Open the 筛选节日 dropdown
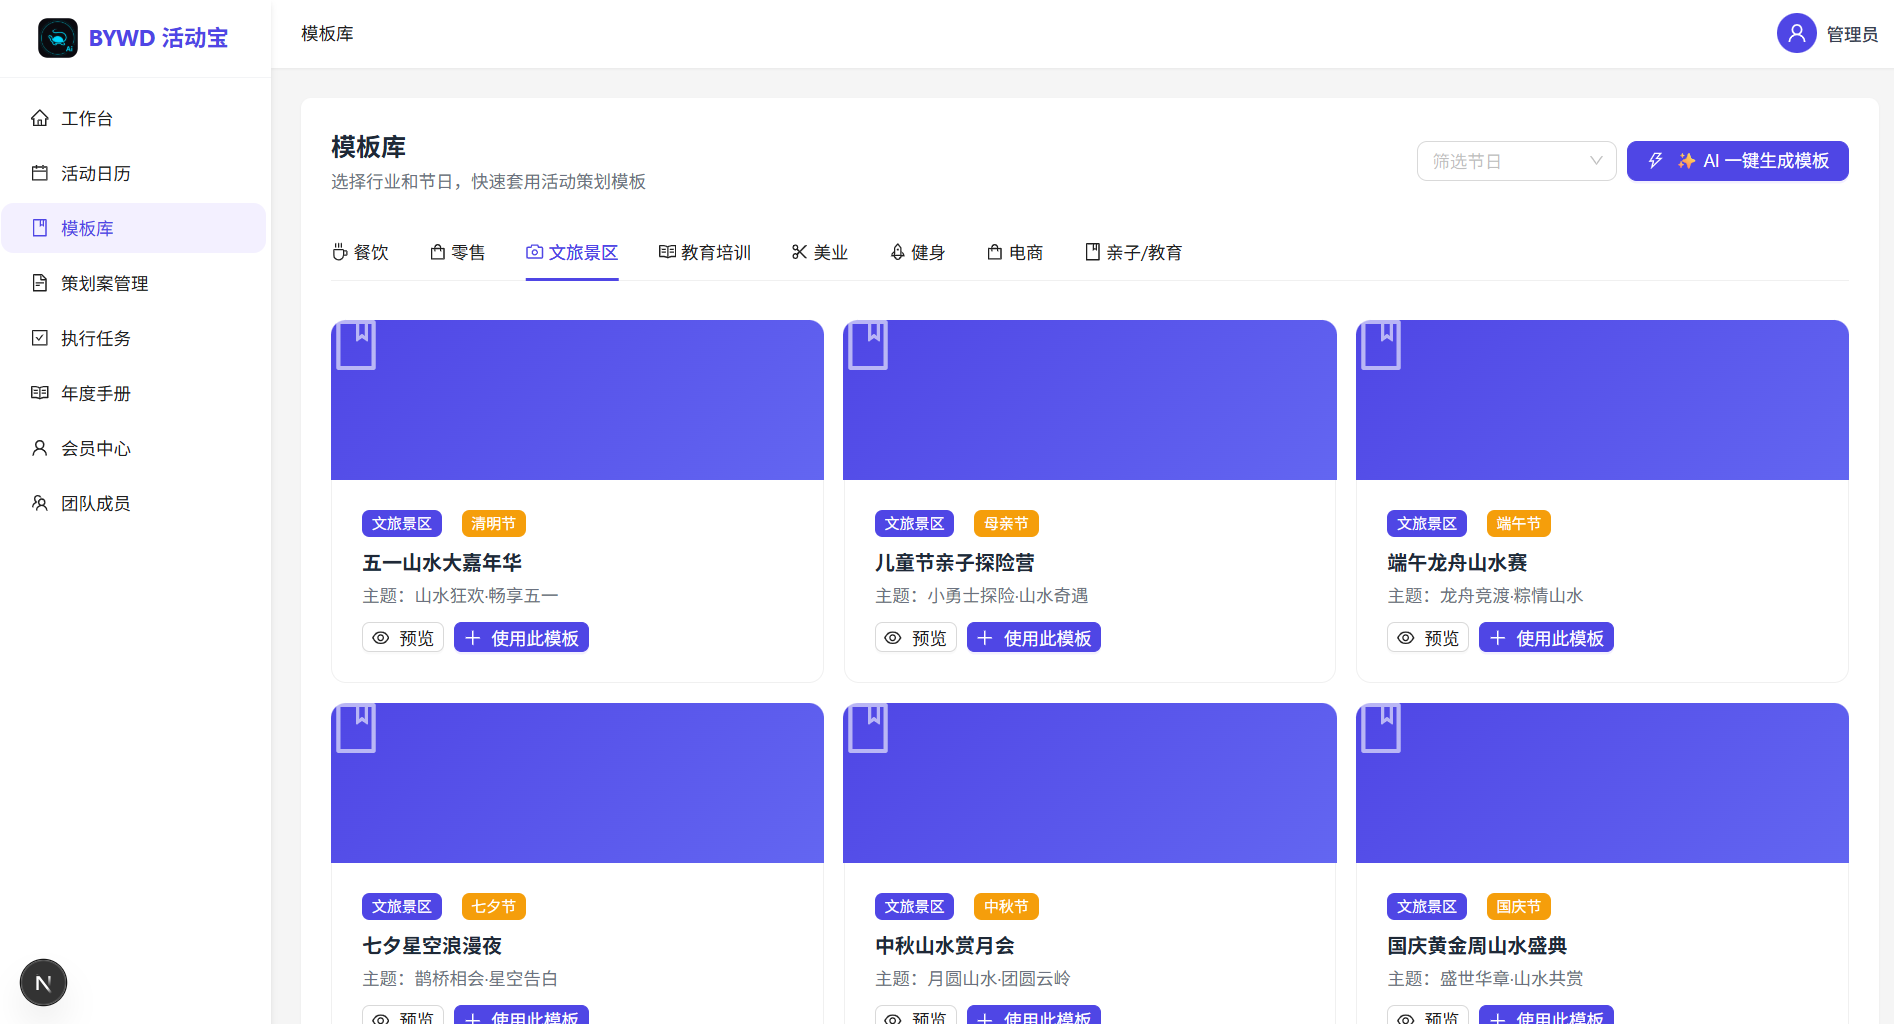The height and width of the screenshot is (1024, 1894). (1516, 161)
